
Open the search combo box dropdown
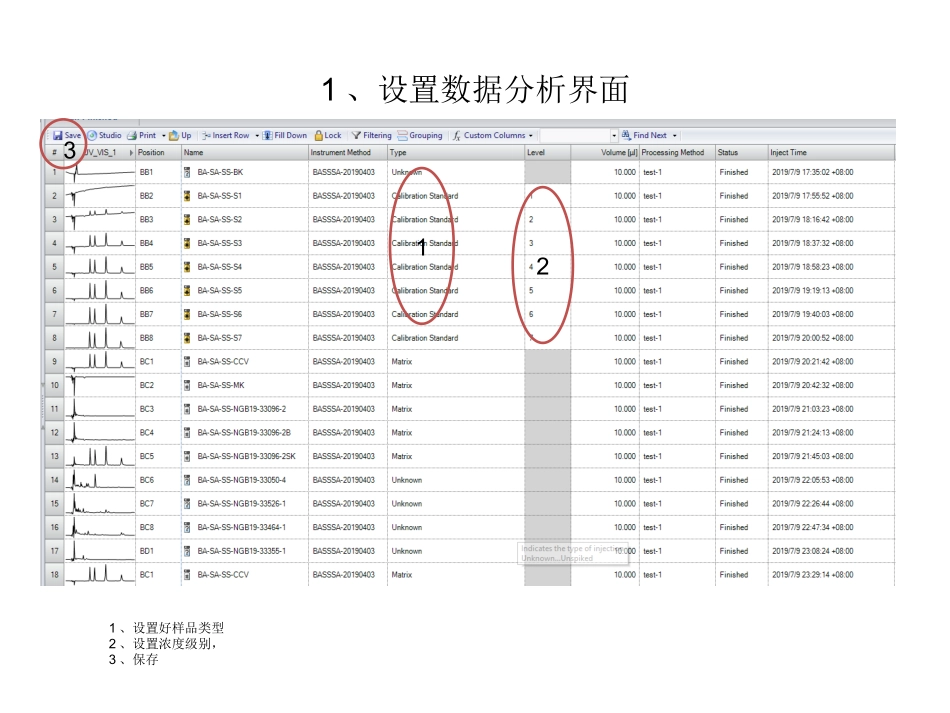point(614,136)
